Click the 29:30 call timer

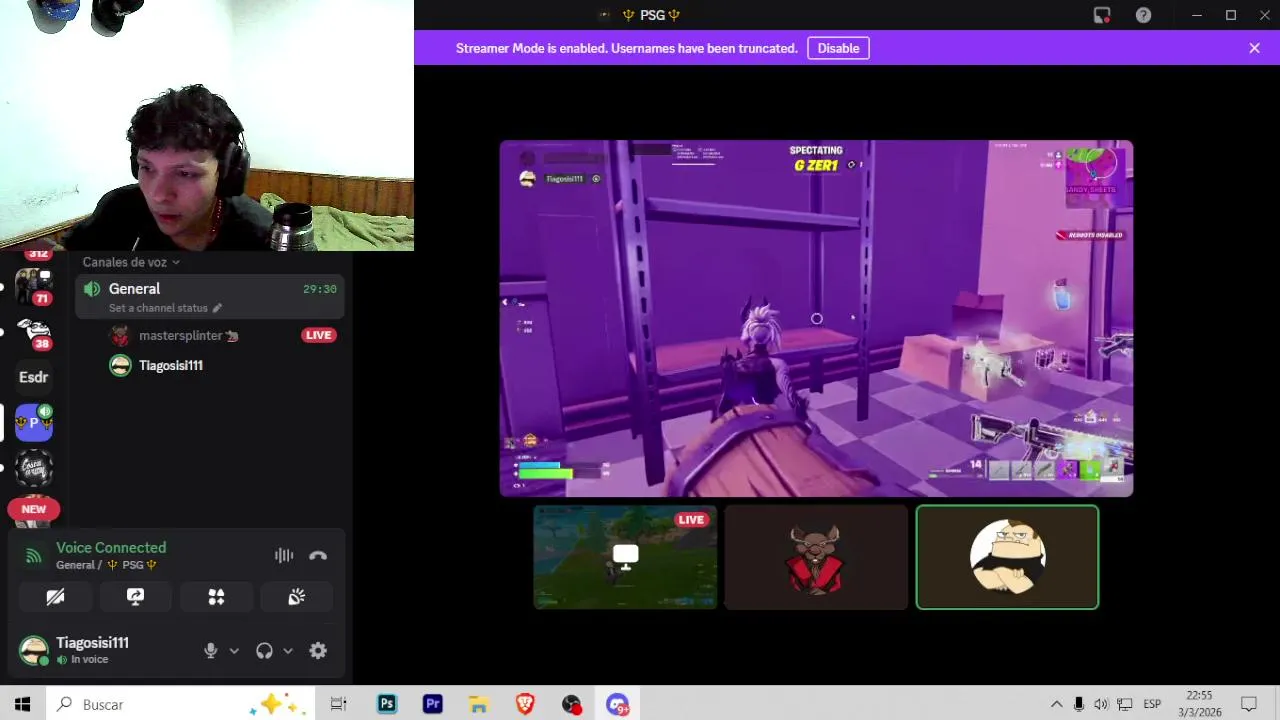[x=320, y=289]
